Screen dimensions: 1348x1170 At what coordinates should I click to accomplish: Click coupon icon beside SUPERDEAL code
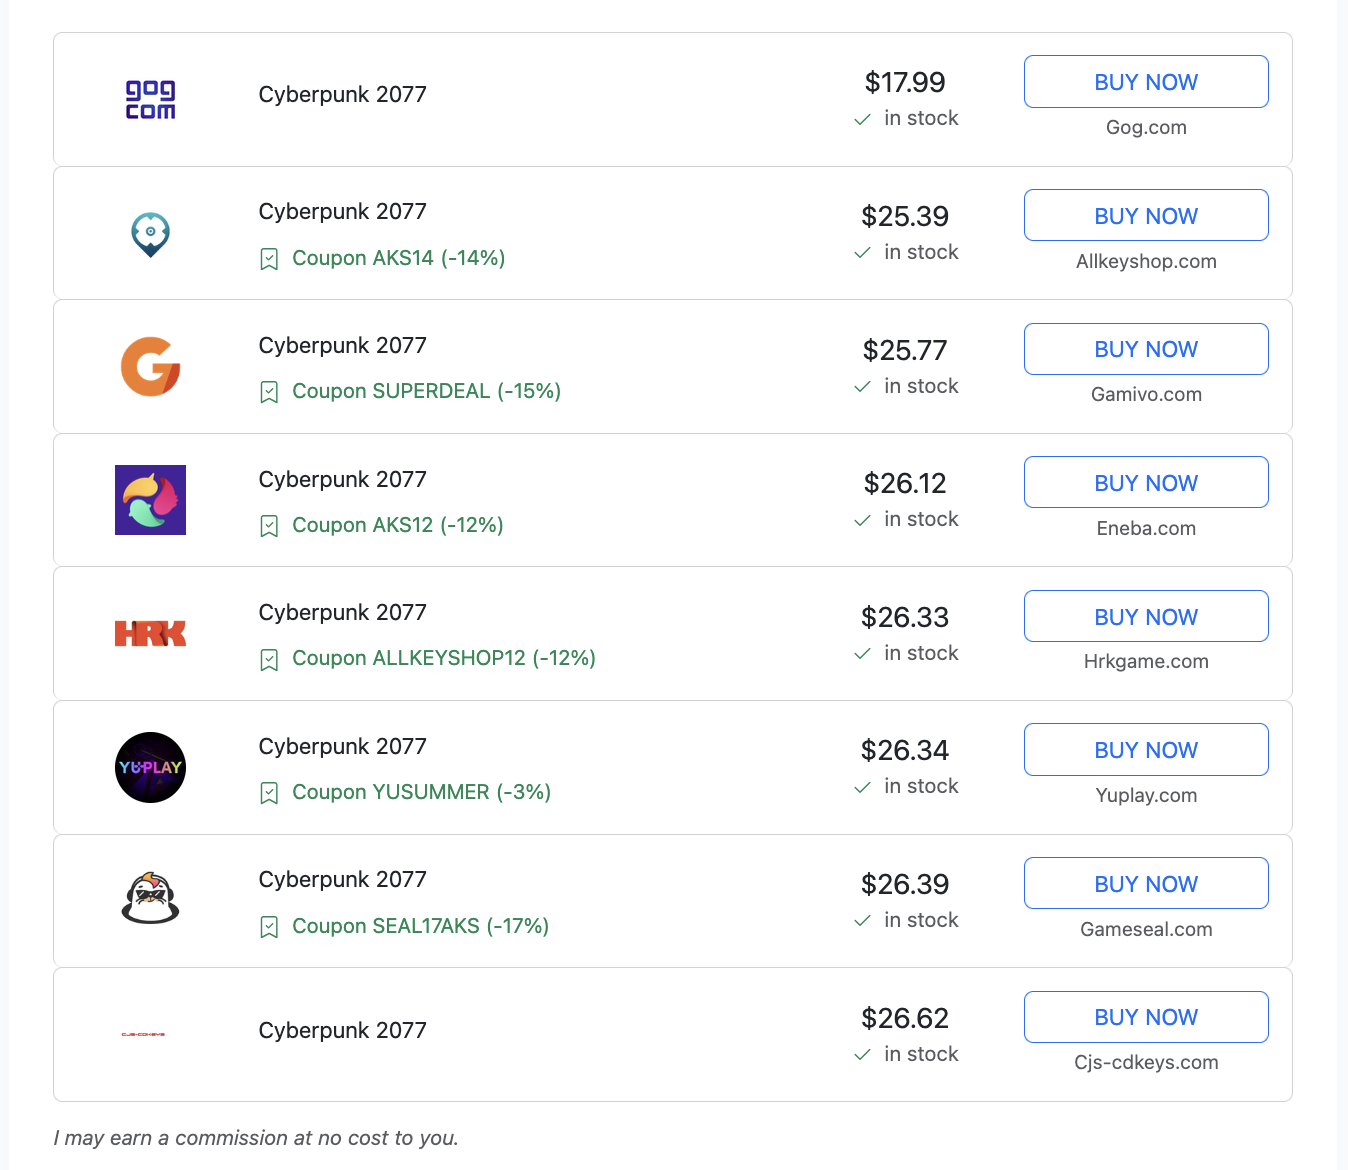click(269, 392)
